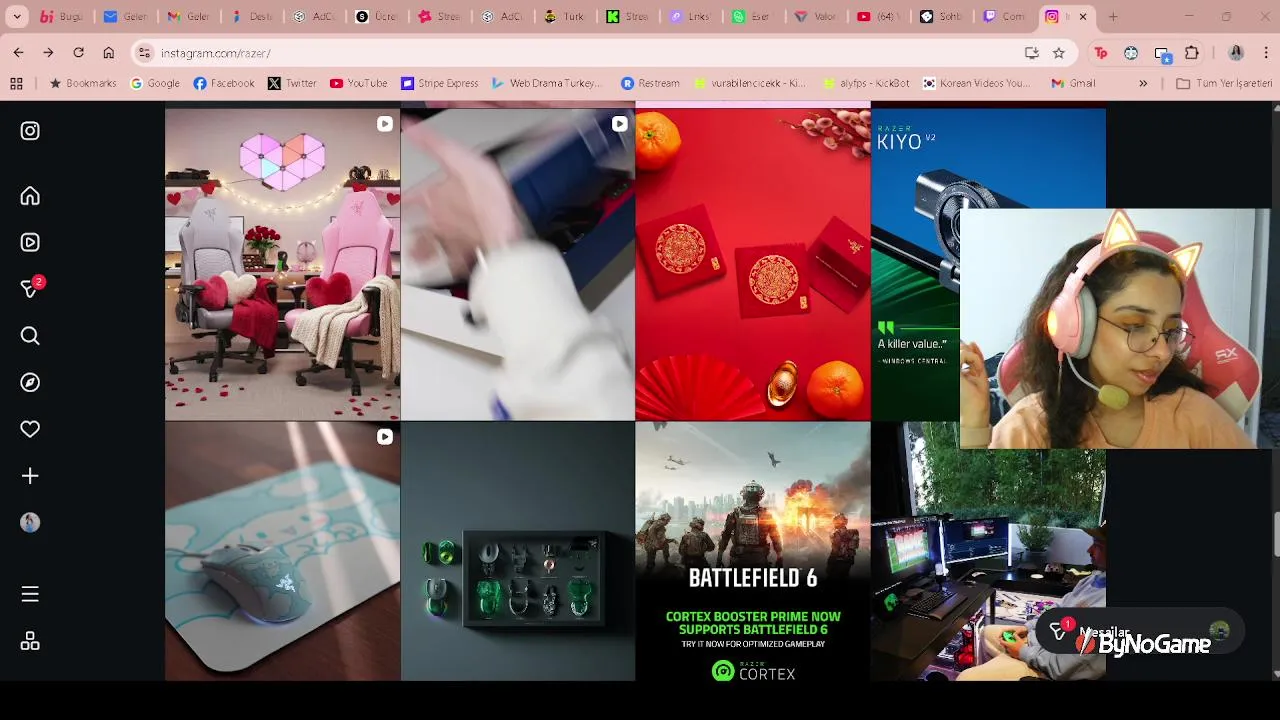Open Chrome menu three dots
The height and width of the screenshot is (720, 1280).
pos(1266,53)
